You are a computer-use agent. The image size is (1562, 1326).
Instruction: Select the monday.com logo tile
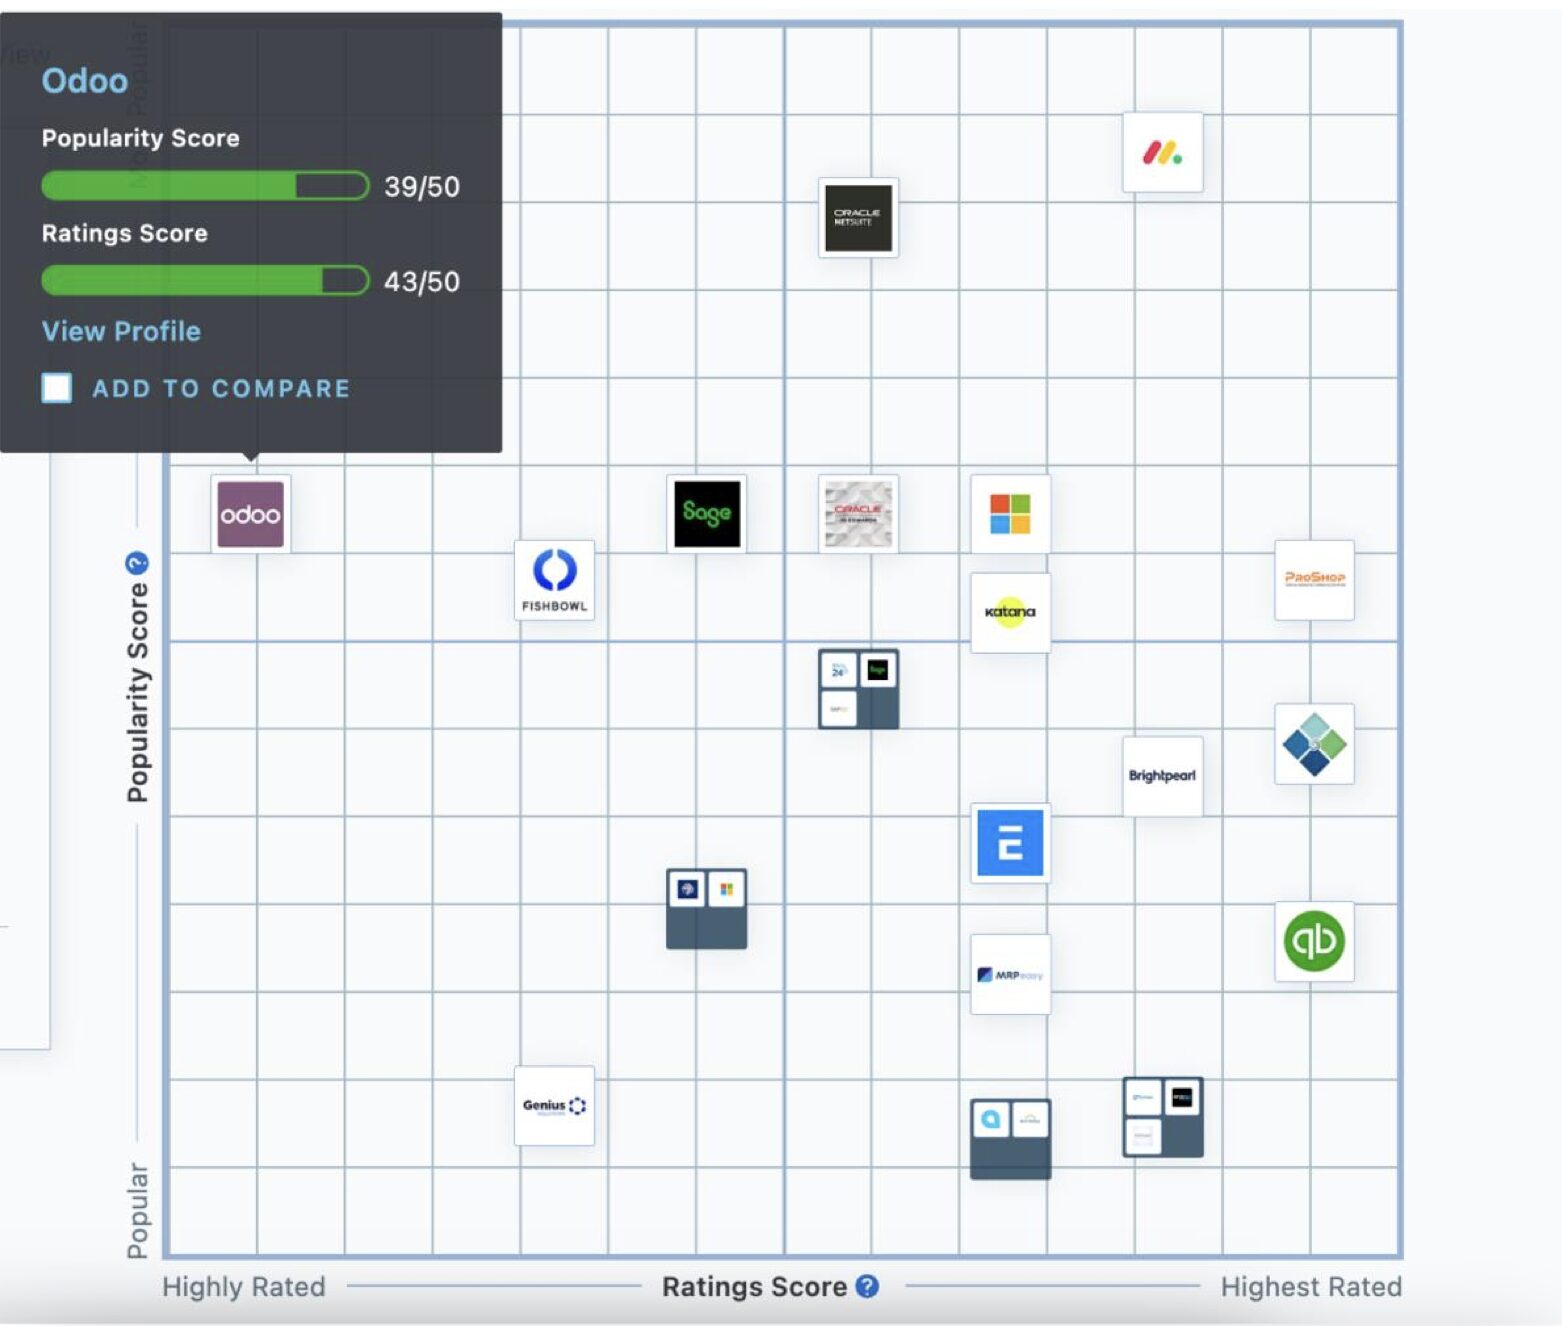(1162, 153)
